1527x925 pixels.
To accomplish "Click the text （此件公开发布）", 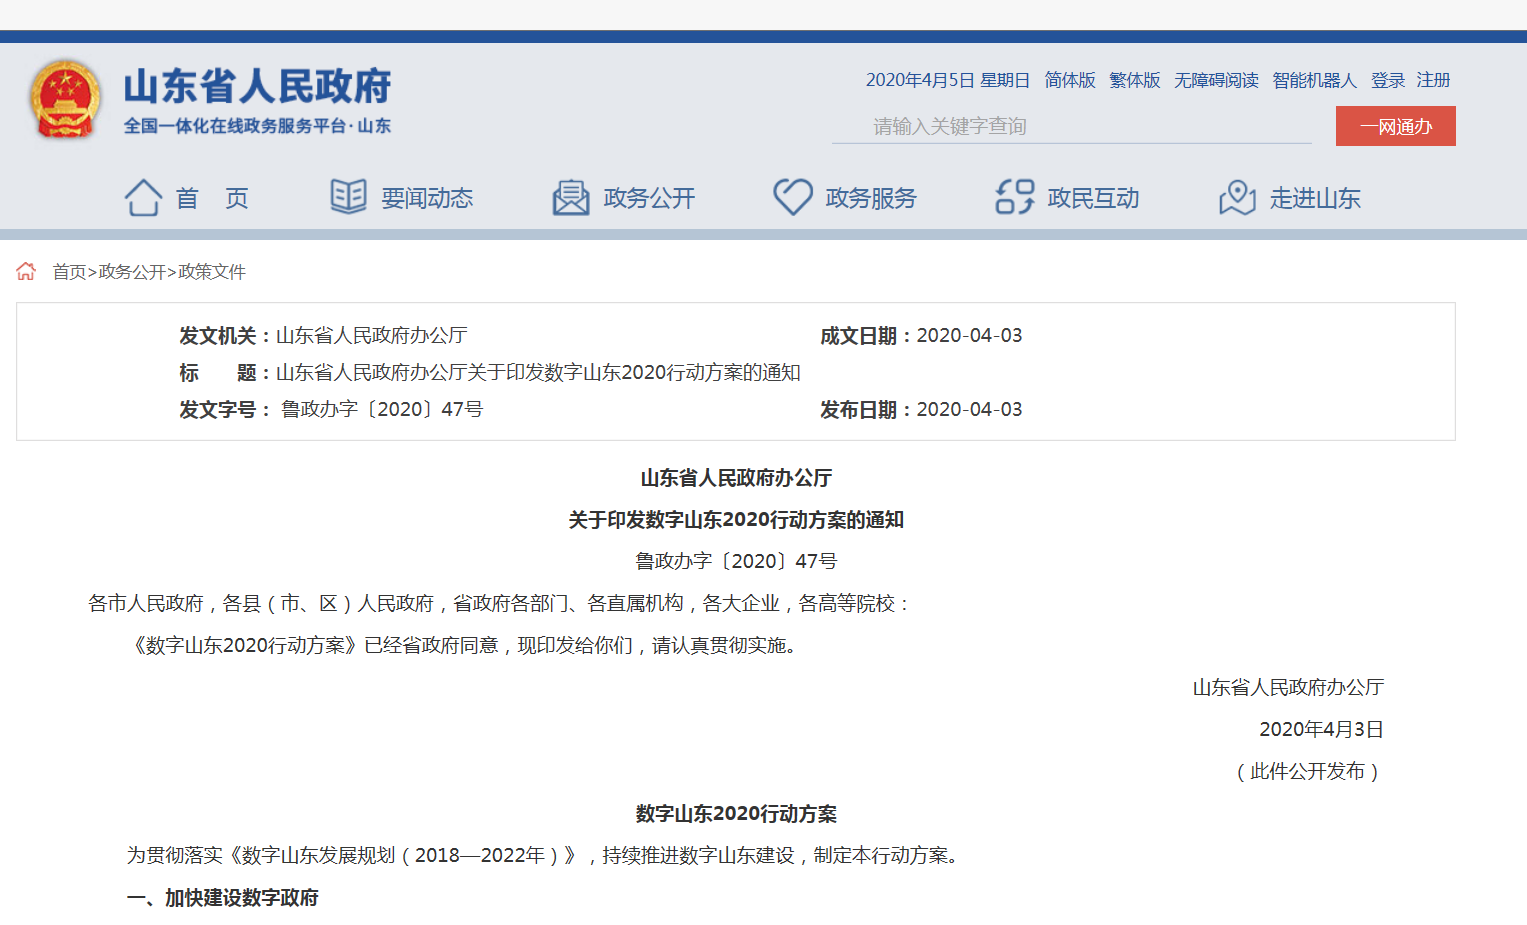I will pyautogui.click(x=1308, y=771).
